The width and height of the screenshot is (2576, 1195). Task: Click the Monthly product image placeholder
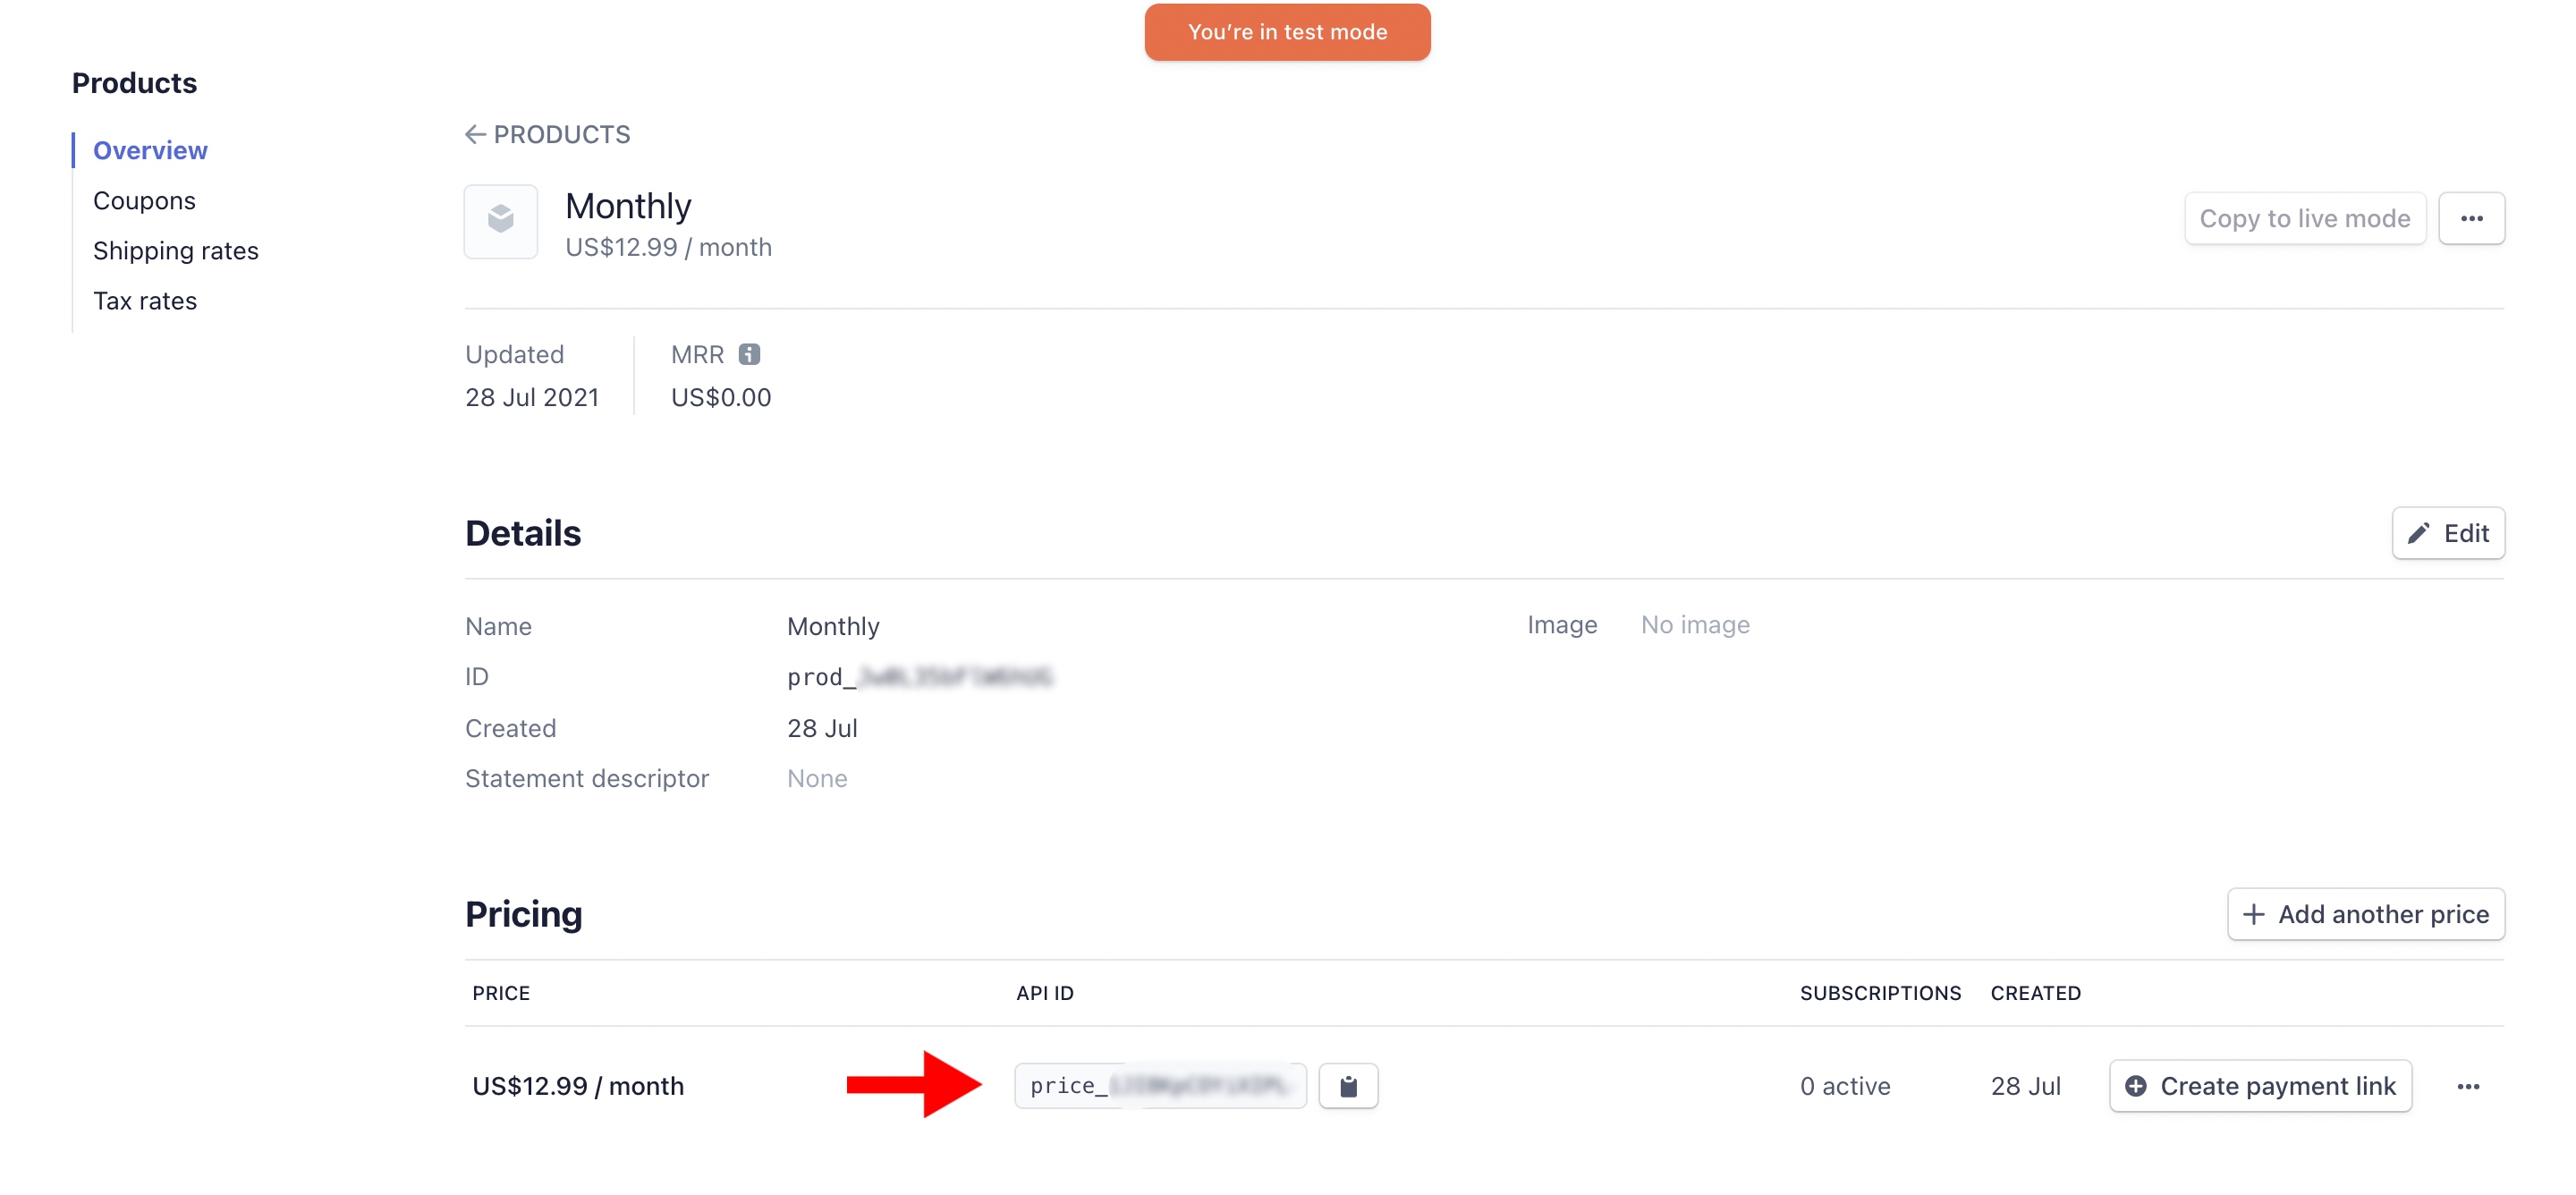tap(501, 222)
